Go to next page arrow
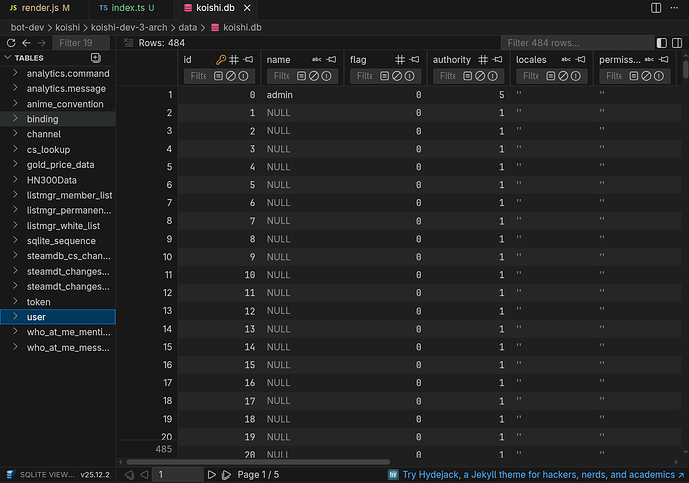Image resolution: width=689 pixels, height=483 pixels. [211, 474]
